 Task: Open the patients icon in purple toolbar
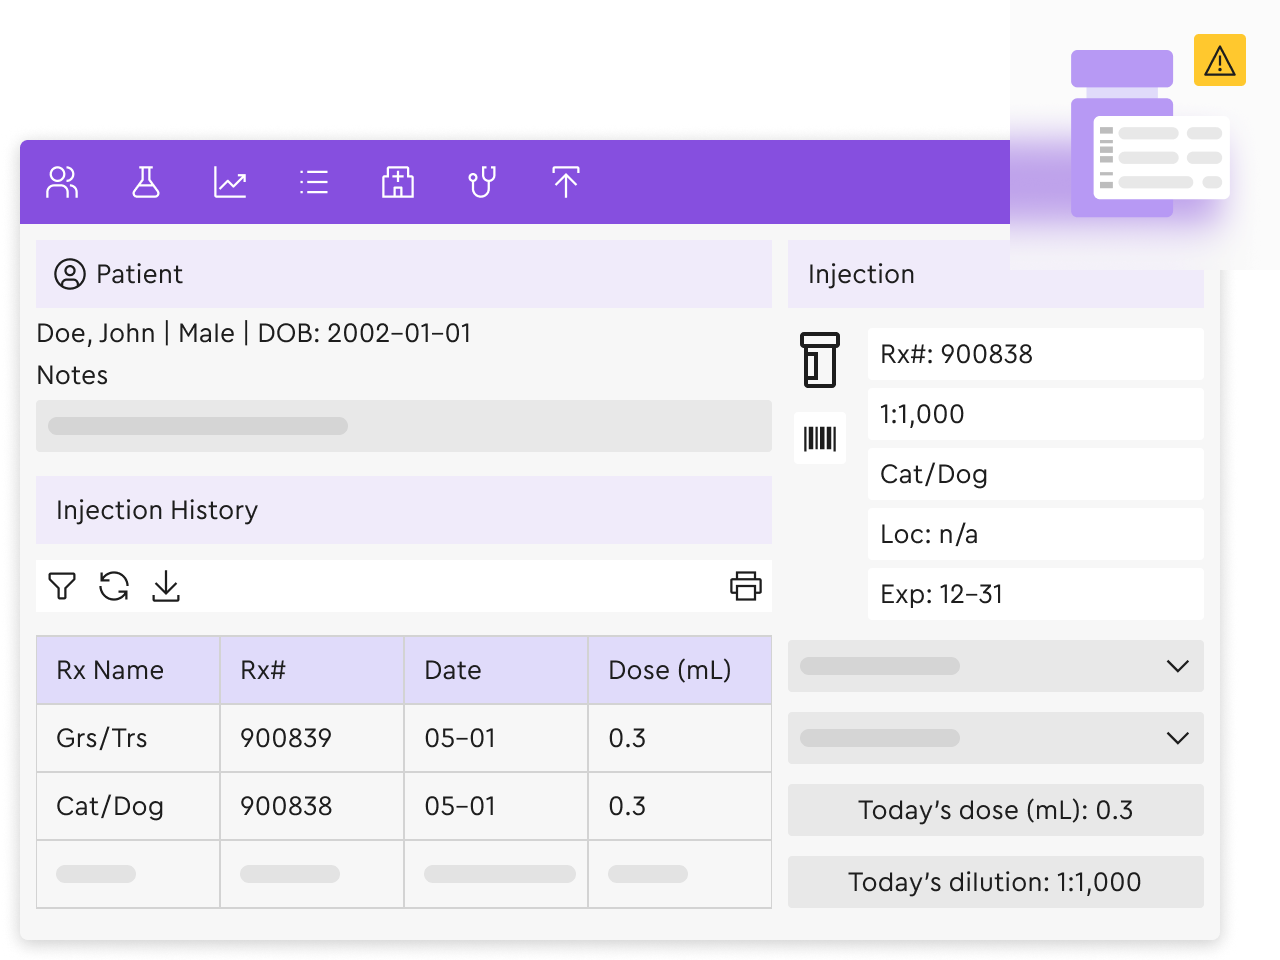pos(62,182)
